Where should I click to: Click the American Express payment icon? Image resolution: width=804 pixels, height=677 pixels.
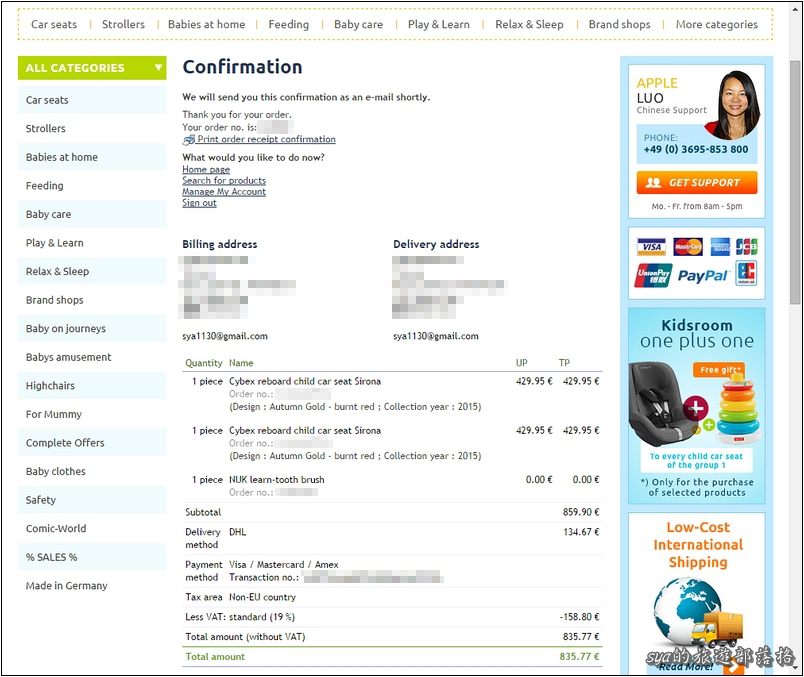(x=720, y=247)
